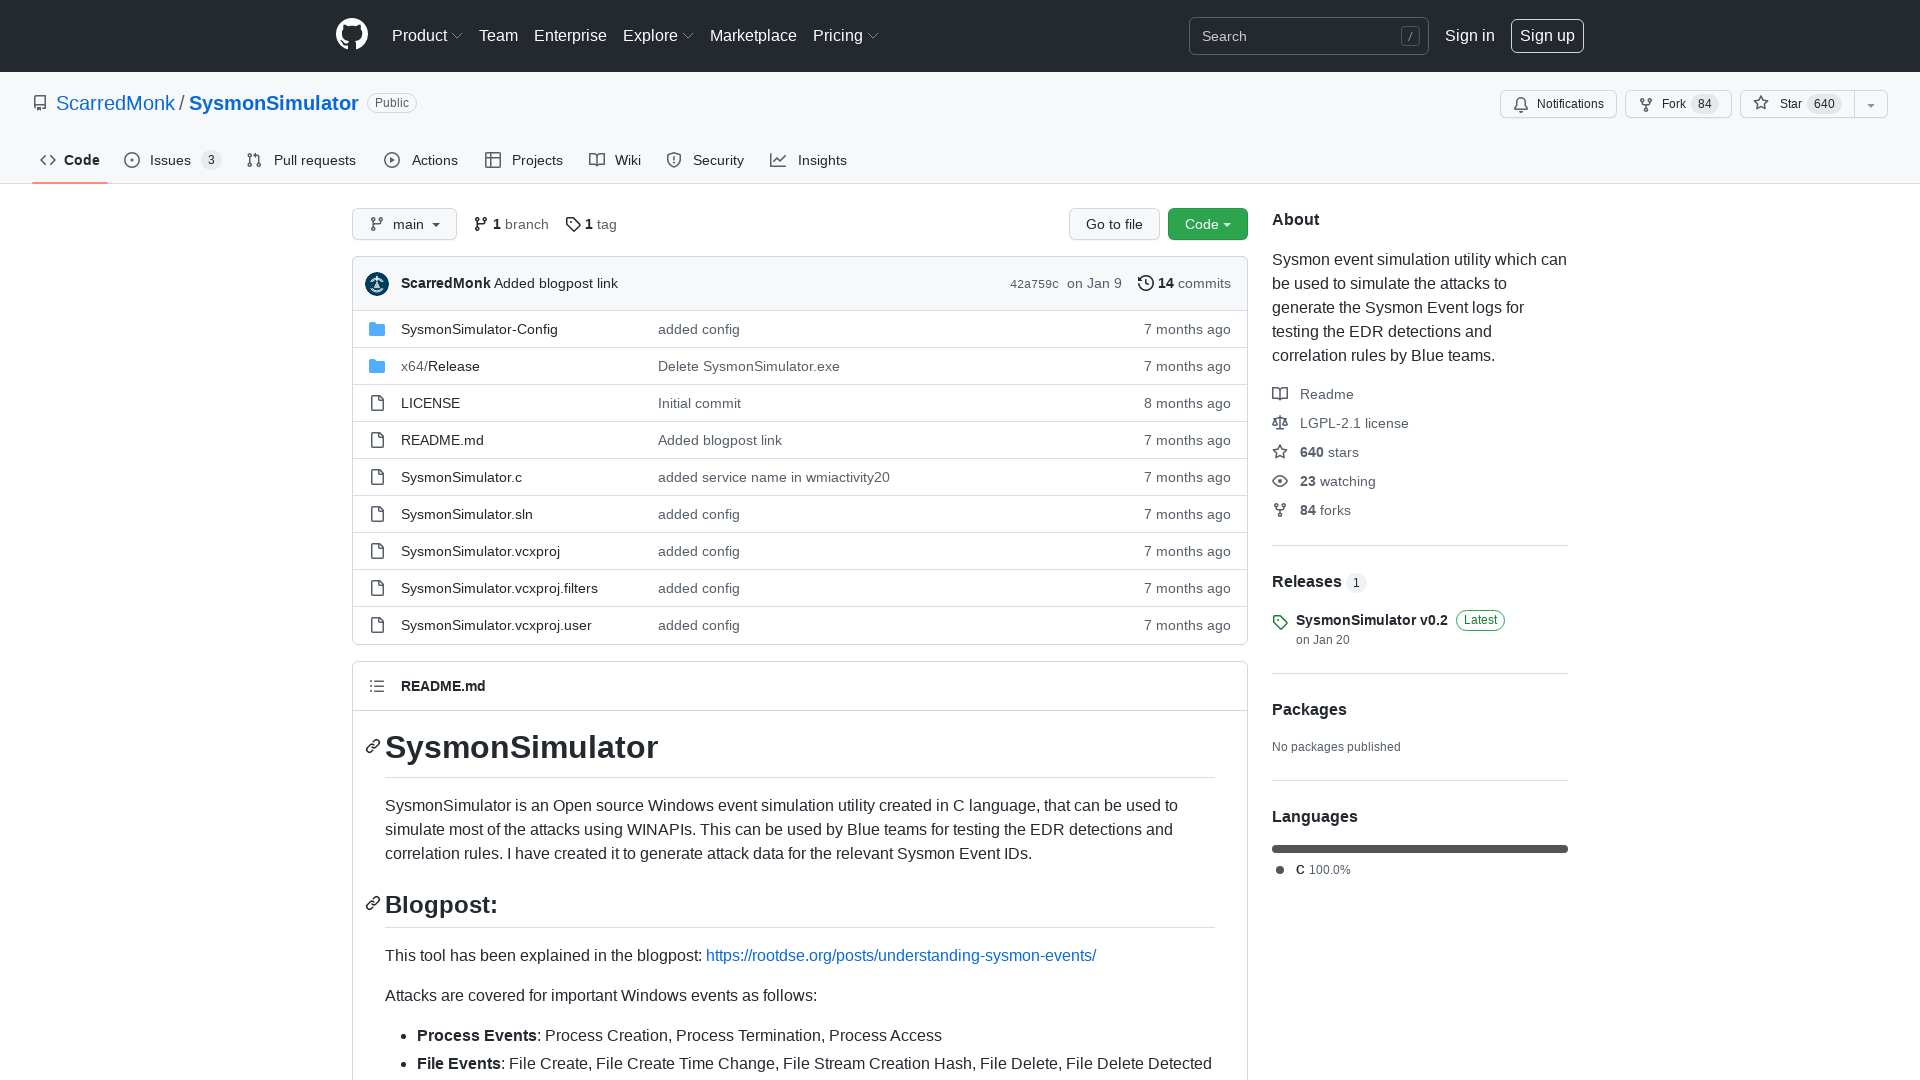Switch to the Security tab

point(705,160)
